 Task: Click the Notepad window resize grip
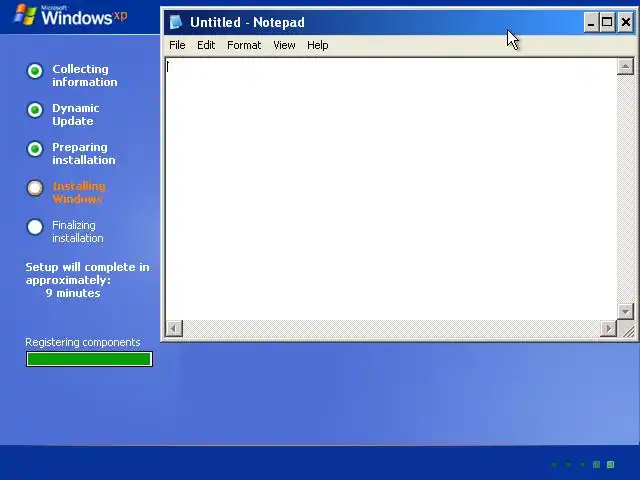628,329
